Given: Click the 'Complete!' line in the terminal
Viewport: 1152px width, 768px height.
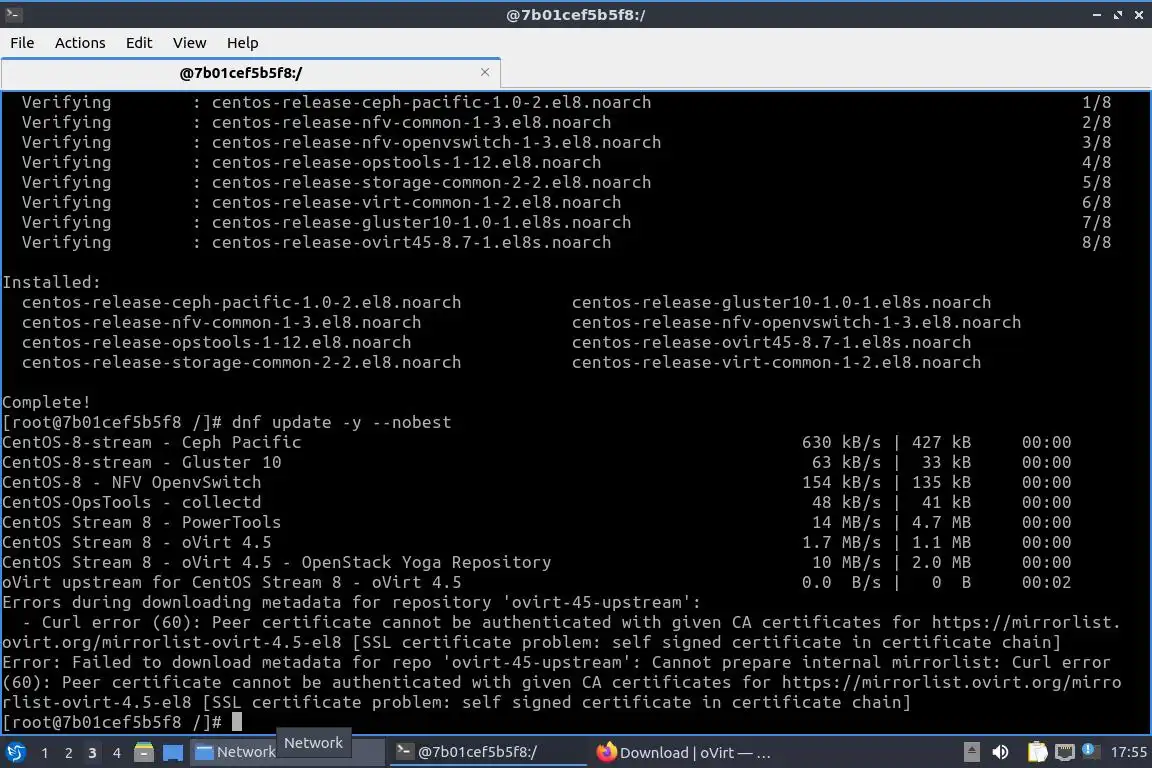Looking at the screenshot, I should (x=46, y=403).
